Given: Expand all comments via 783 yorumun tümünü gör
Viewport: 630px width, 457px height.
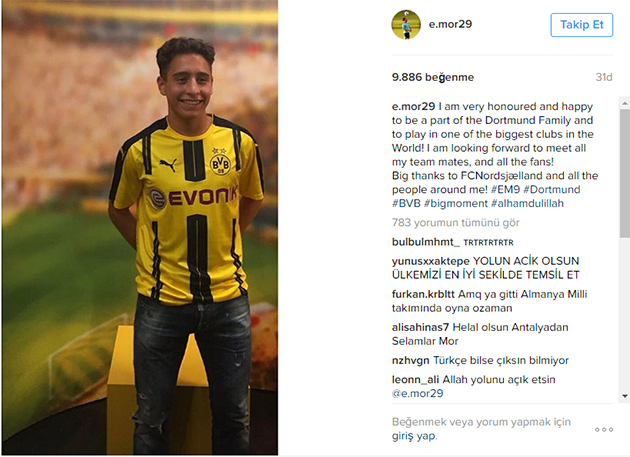Looking at the screenshot, I should [456, 222].
